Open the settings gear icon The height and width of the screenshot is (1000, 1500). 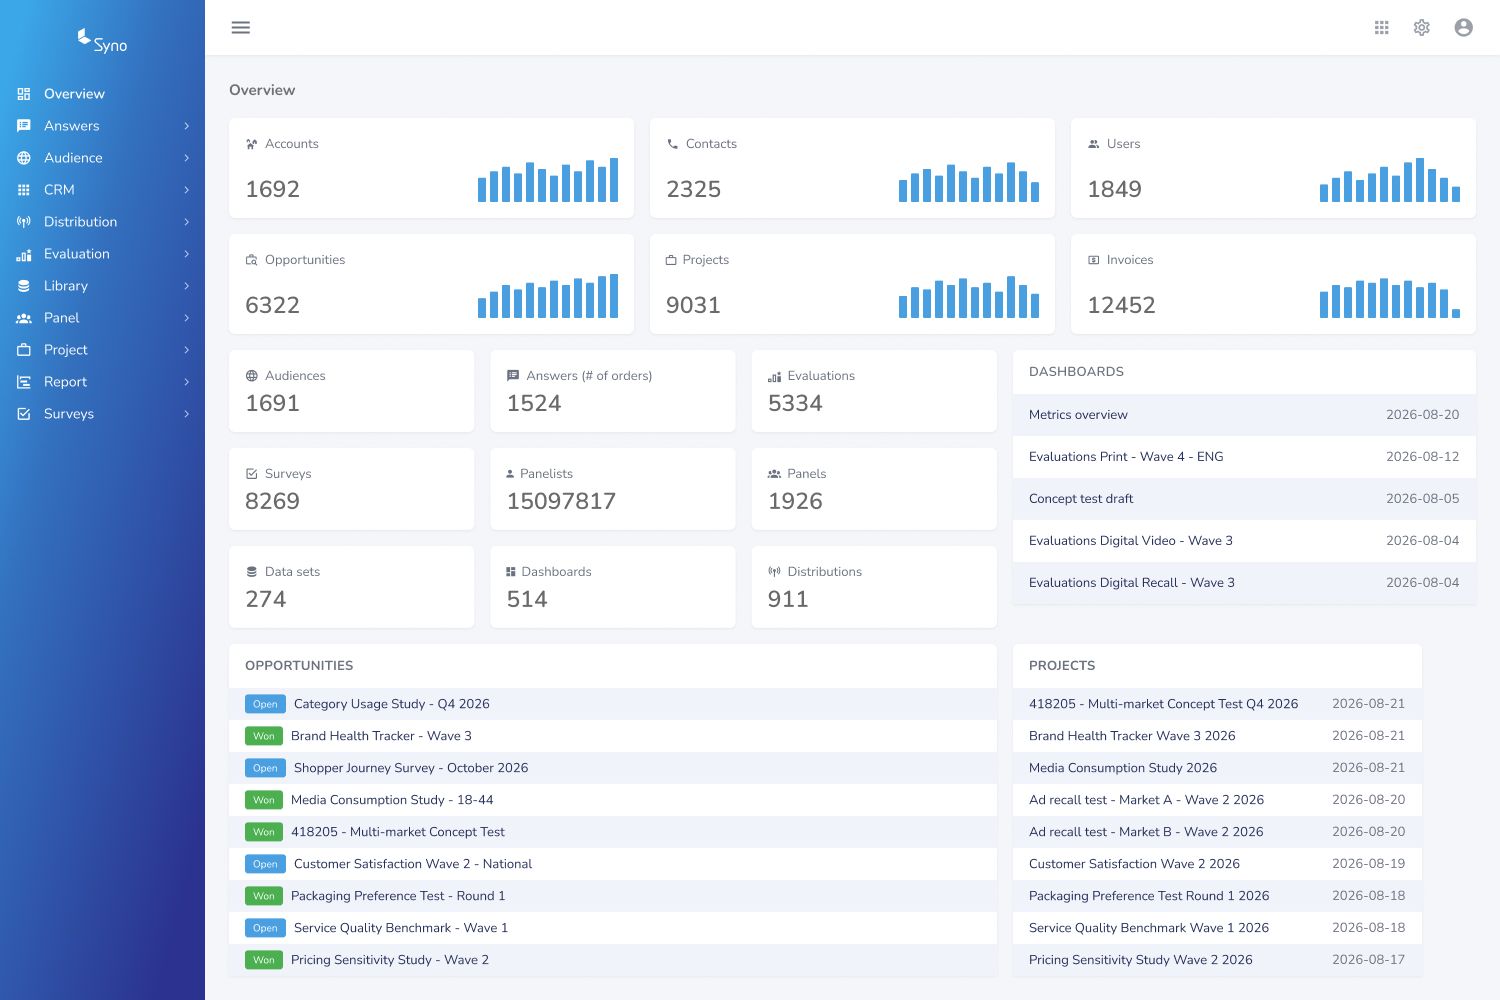pyautogui.click(x=1422, y=28)
